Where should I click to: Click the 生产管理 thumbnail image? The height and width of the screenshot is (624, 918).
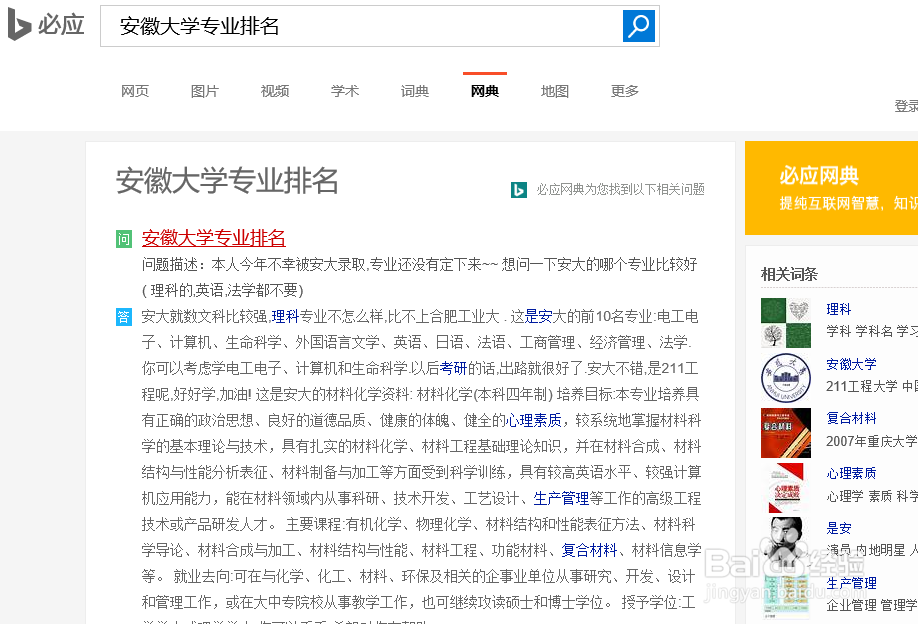786,596
